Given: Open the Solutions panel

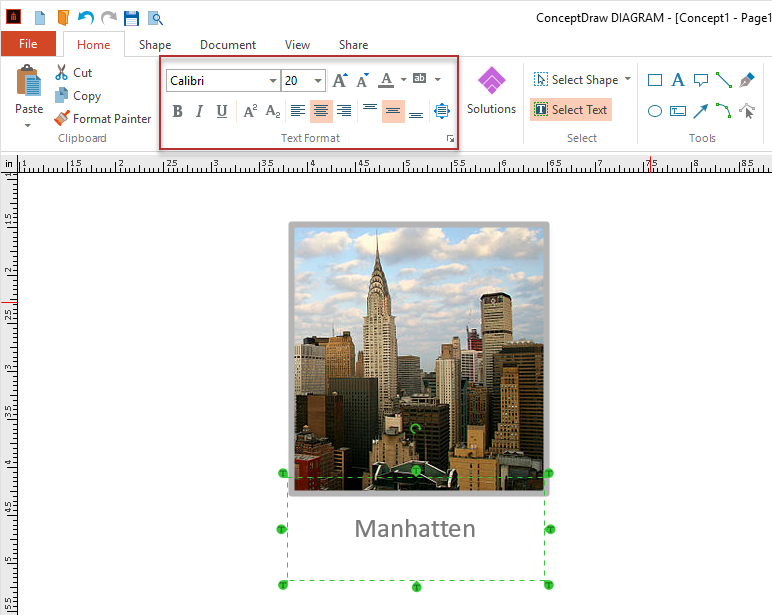Looking at the screenshot, I should tap(491, 90).
